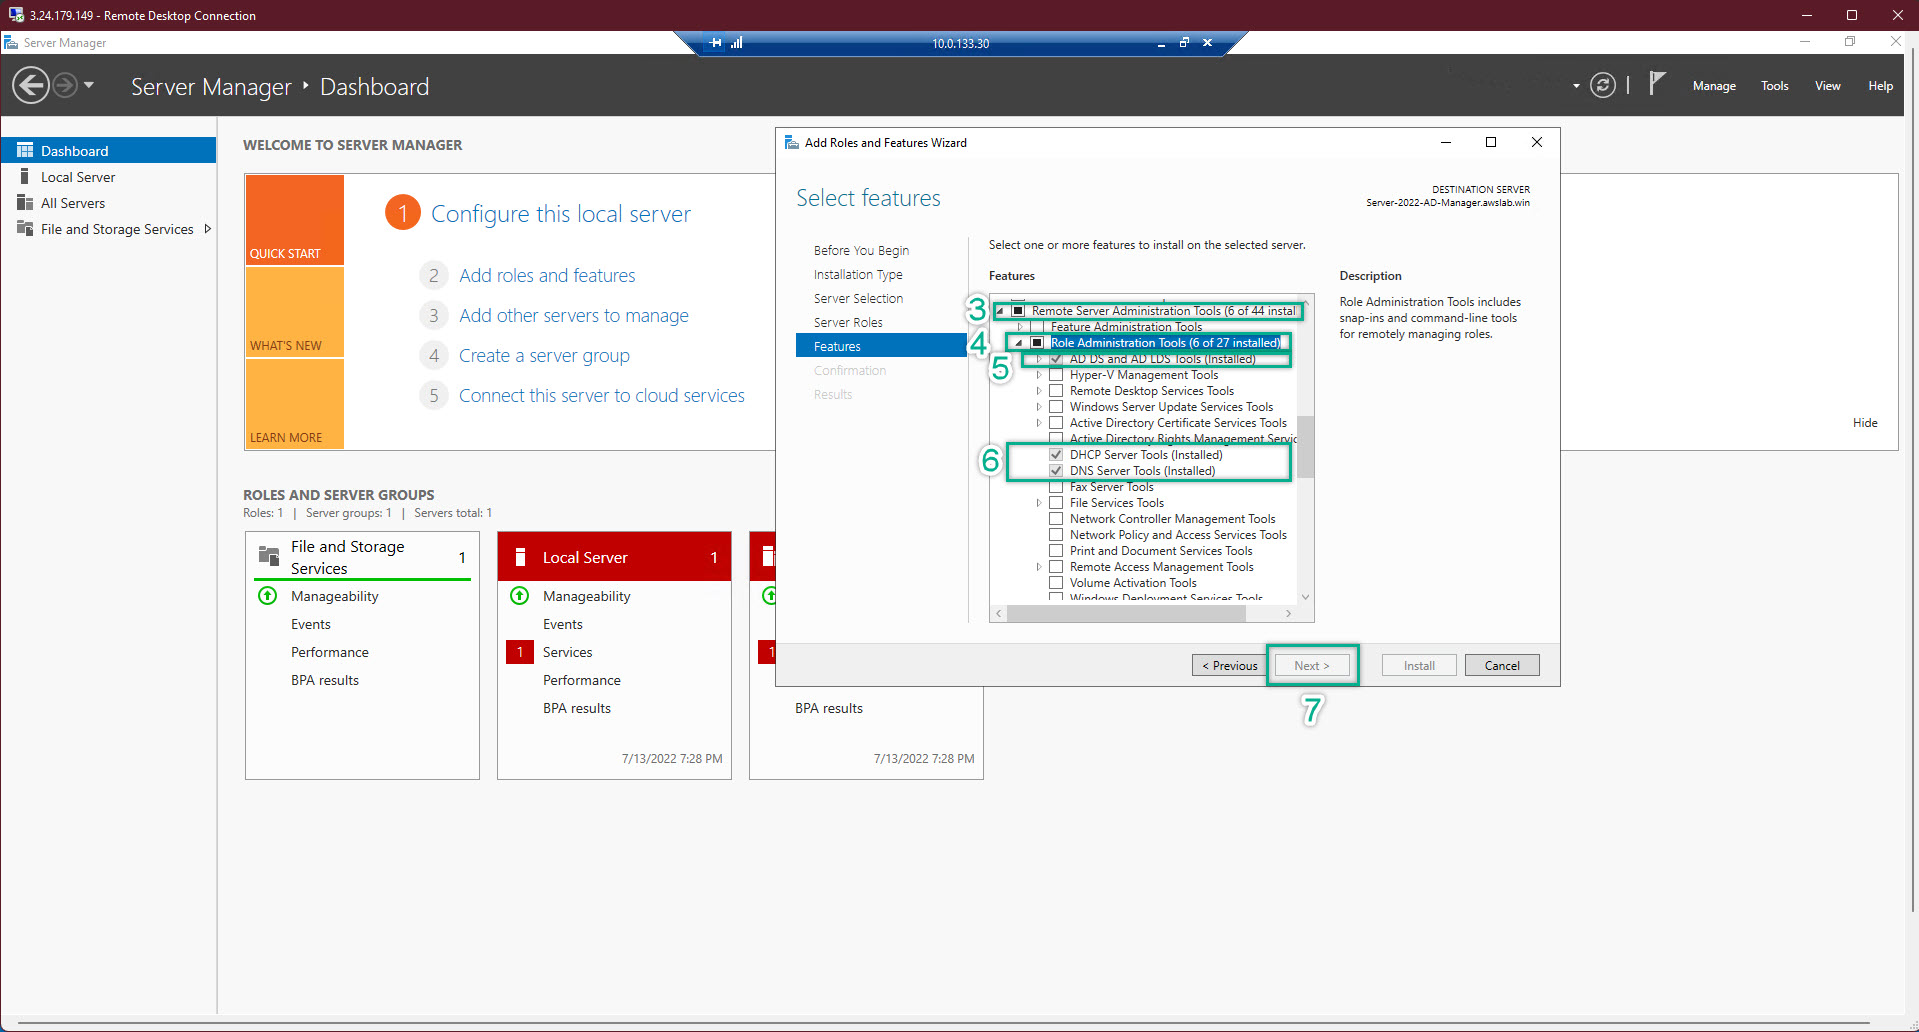Viewport: 1919px width, 1032px height.
Task: Go to the Server Roles wizard step
Action: (x=848, y=322)
